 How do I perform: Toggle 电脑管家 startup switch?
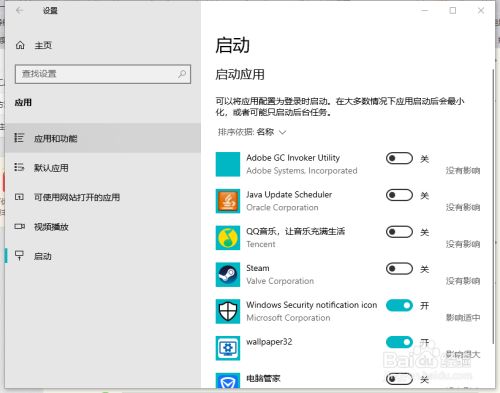pos(399,379)
